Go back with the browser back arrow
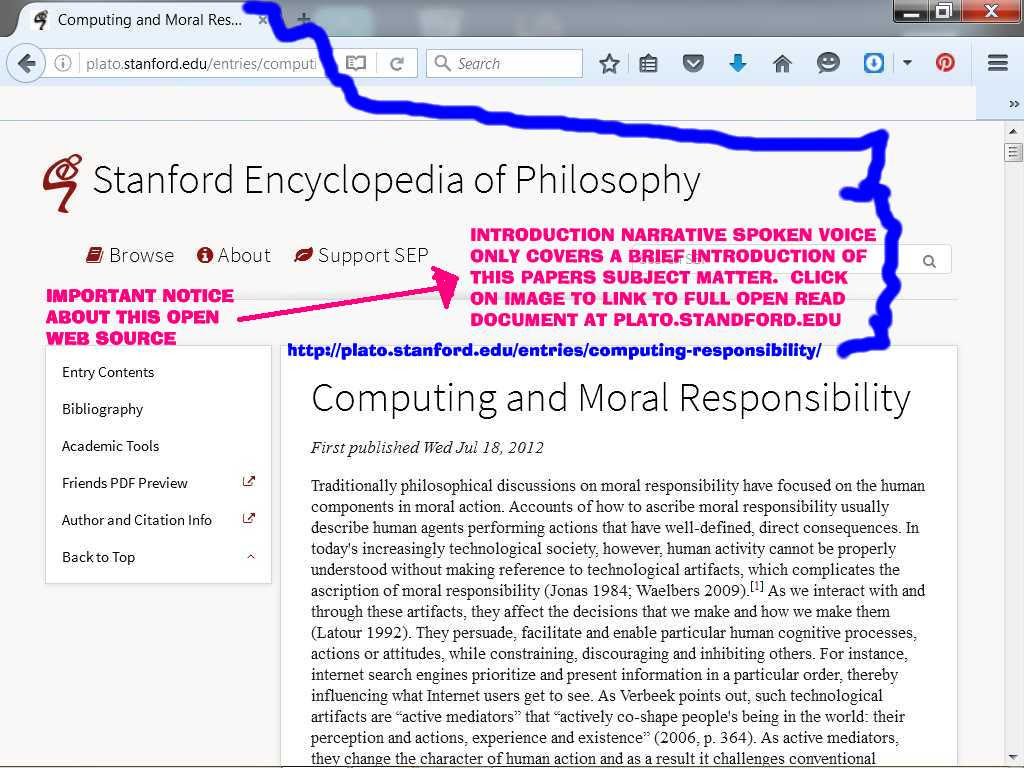 click(25, 63)
